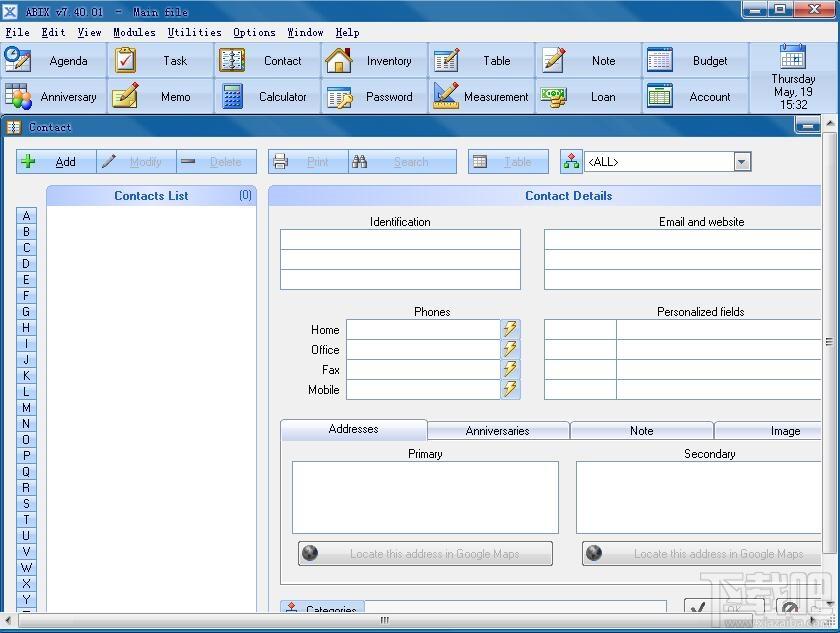This screenshot has width=840, height=633.
Task: Click the Mobile phone dial lightning icon
Action: [x=511, y=389]
